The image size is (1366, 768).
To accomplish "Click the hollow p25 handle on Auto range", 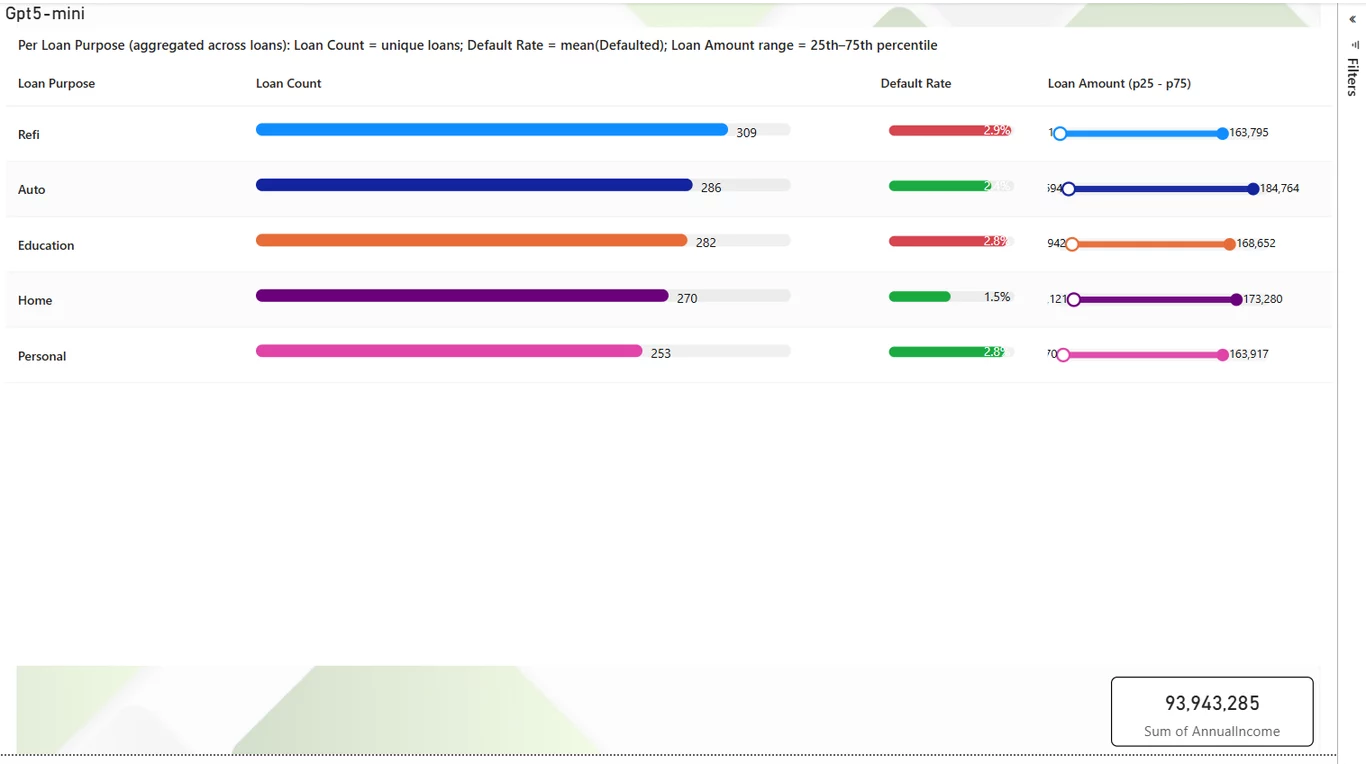I will pyautogui.click(x=1068, y=189).
